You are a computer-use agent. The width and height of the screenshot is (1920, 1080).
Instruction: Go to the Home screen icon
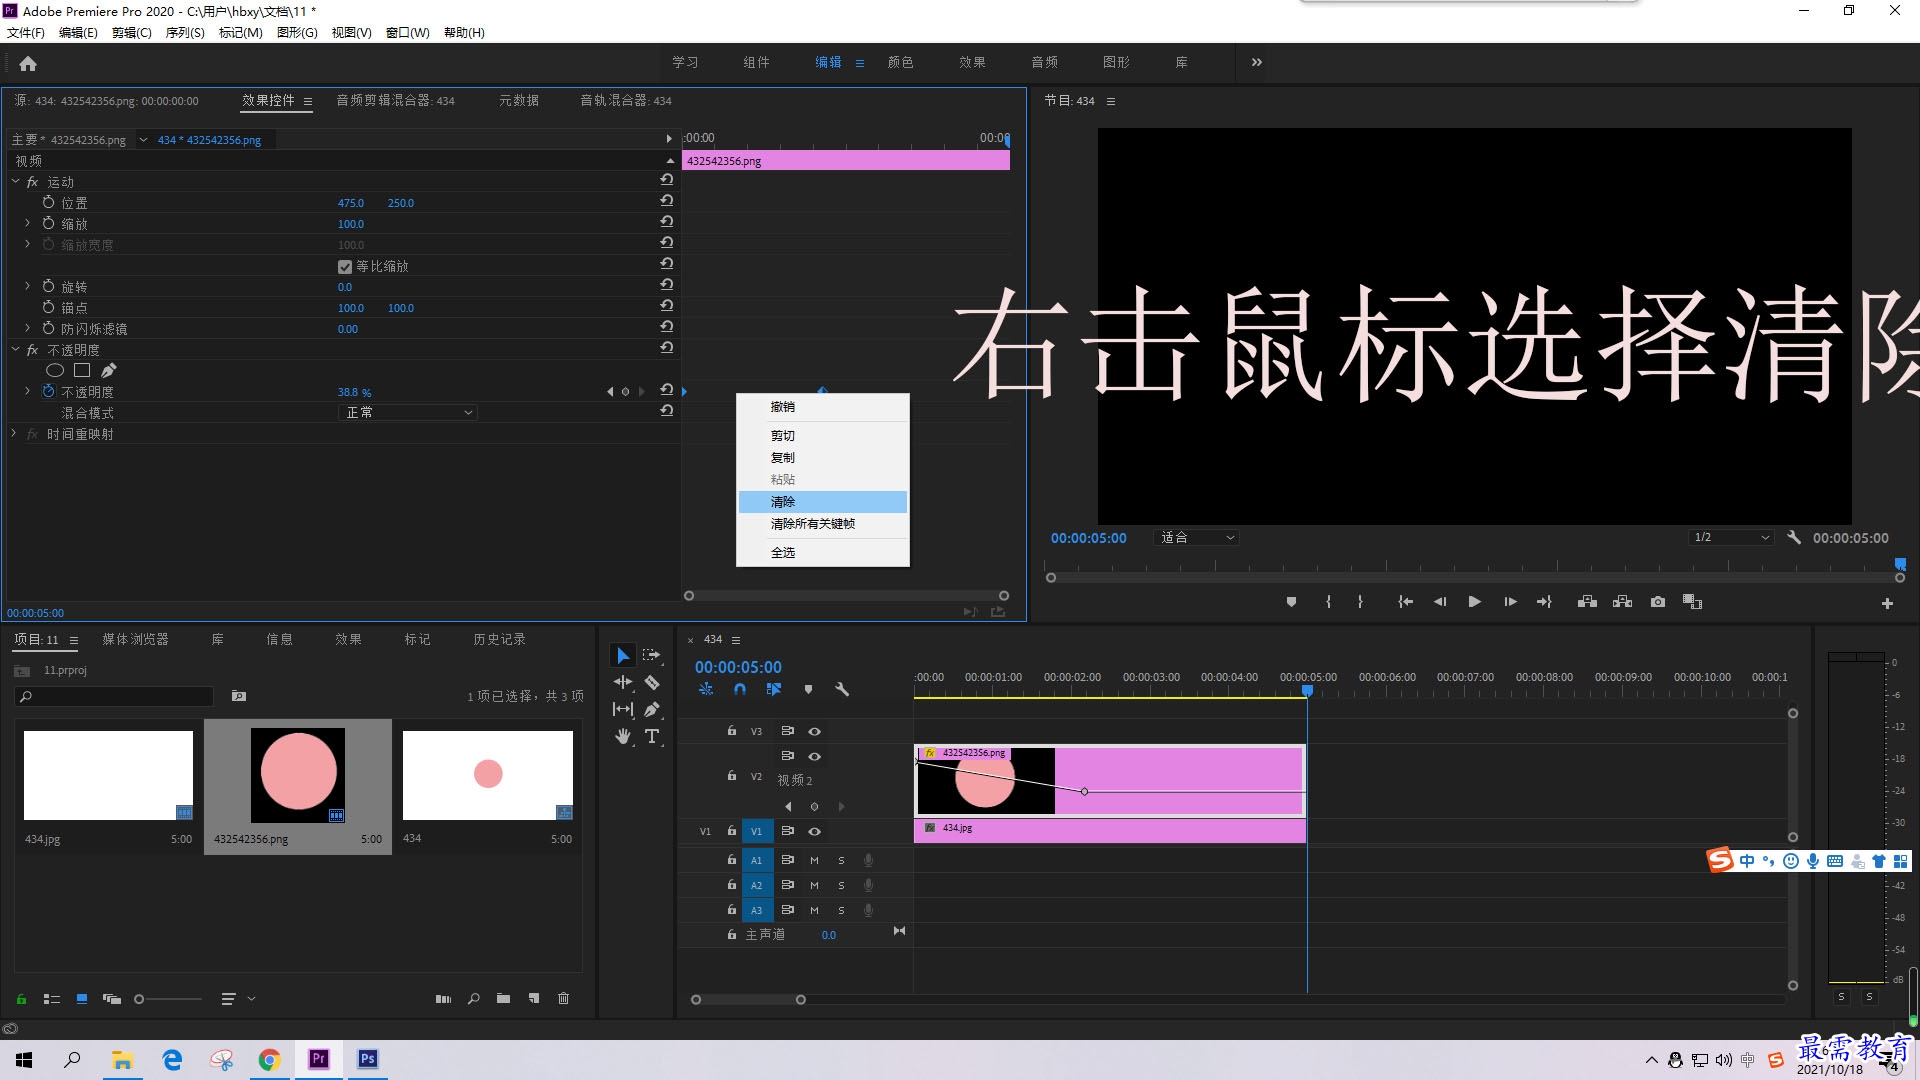[28, 63]
